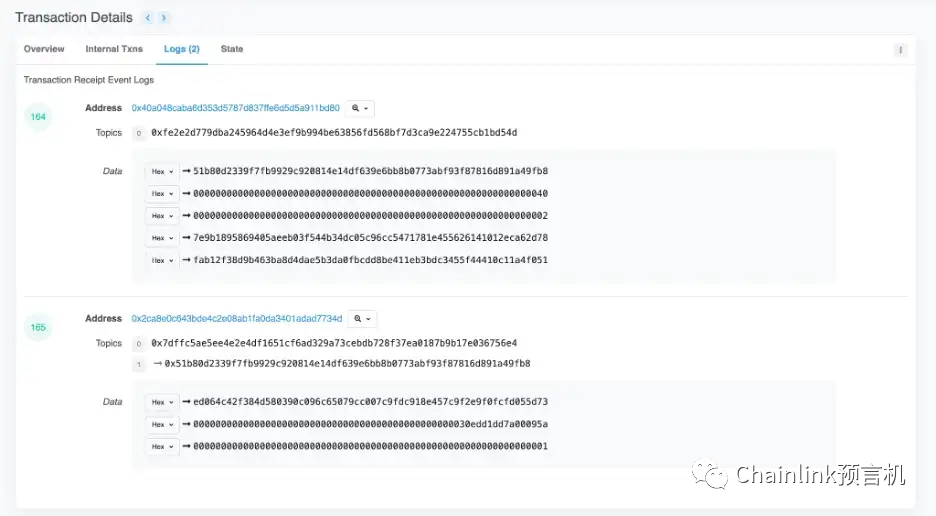Go to next transaction arrow
Screen dimensions: 936x516
(x=164, y=18)
